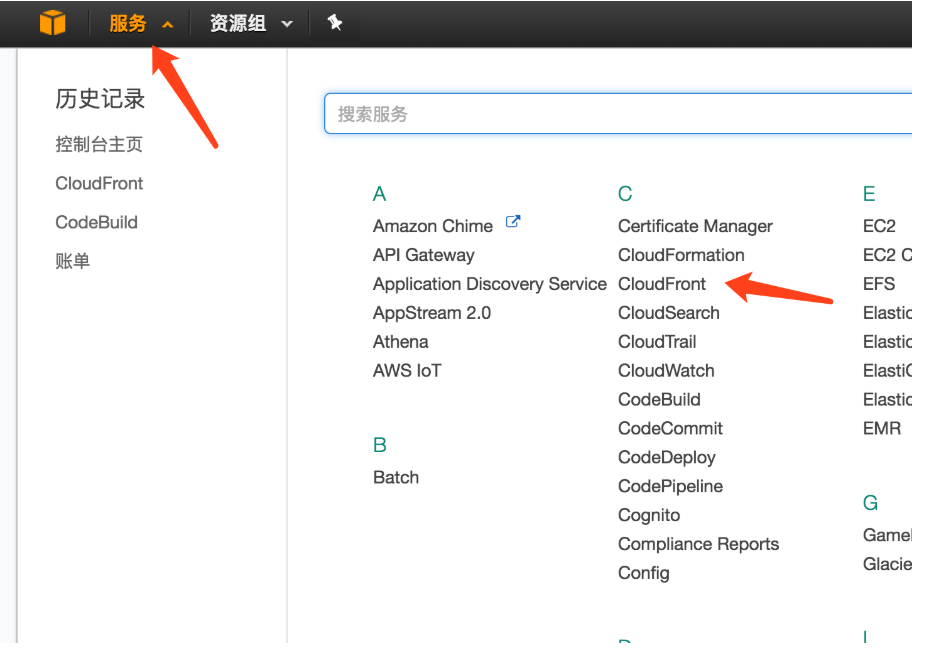Viewport: 939px width, 657px height.
Task: Open 账单 billing from history
Action: click(x=72, y=261)
